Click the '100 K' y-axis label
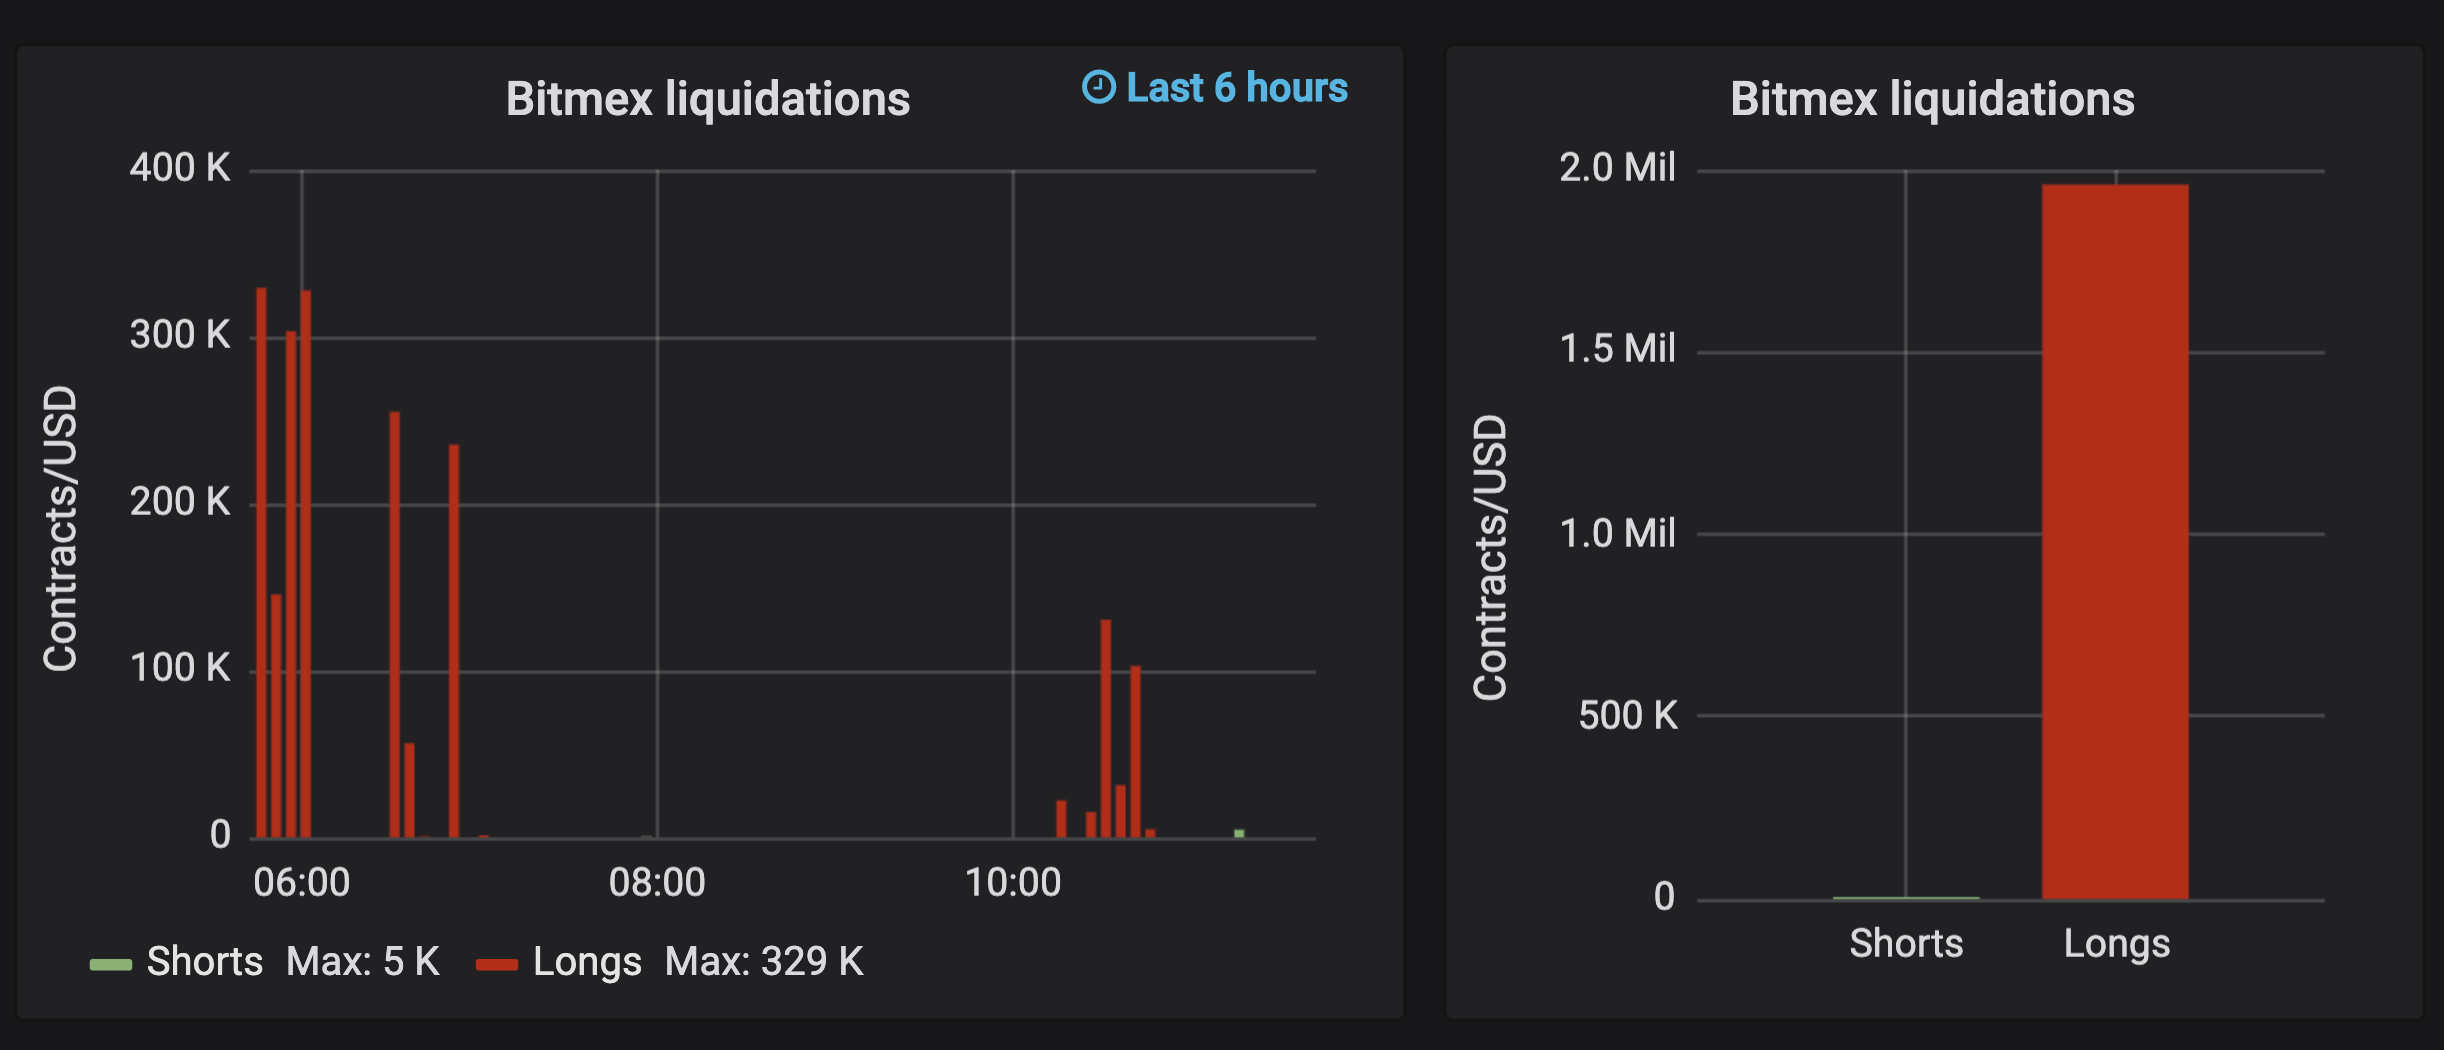Viewport: 2444px width, 1050px height. click(180, 667)
